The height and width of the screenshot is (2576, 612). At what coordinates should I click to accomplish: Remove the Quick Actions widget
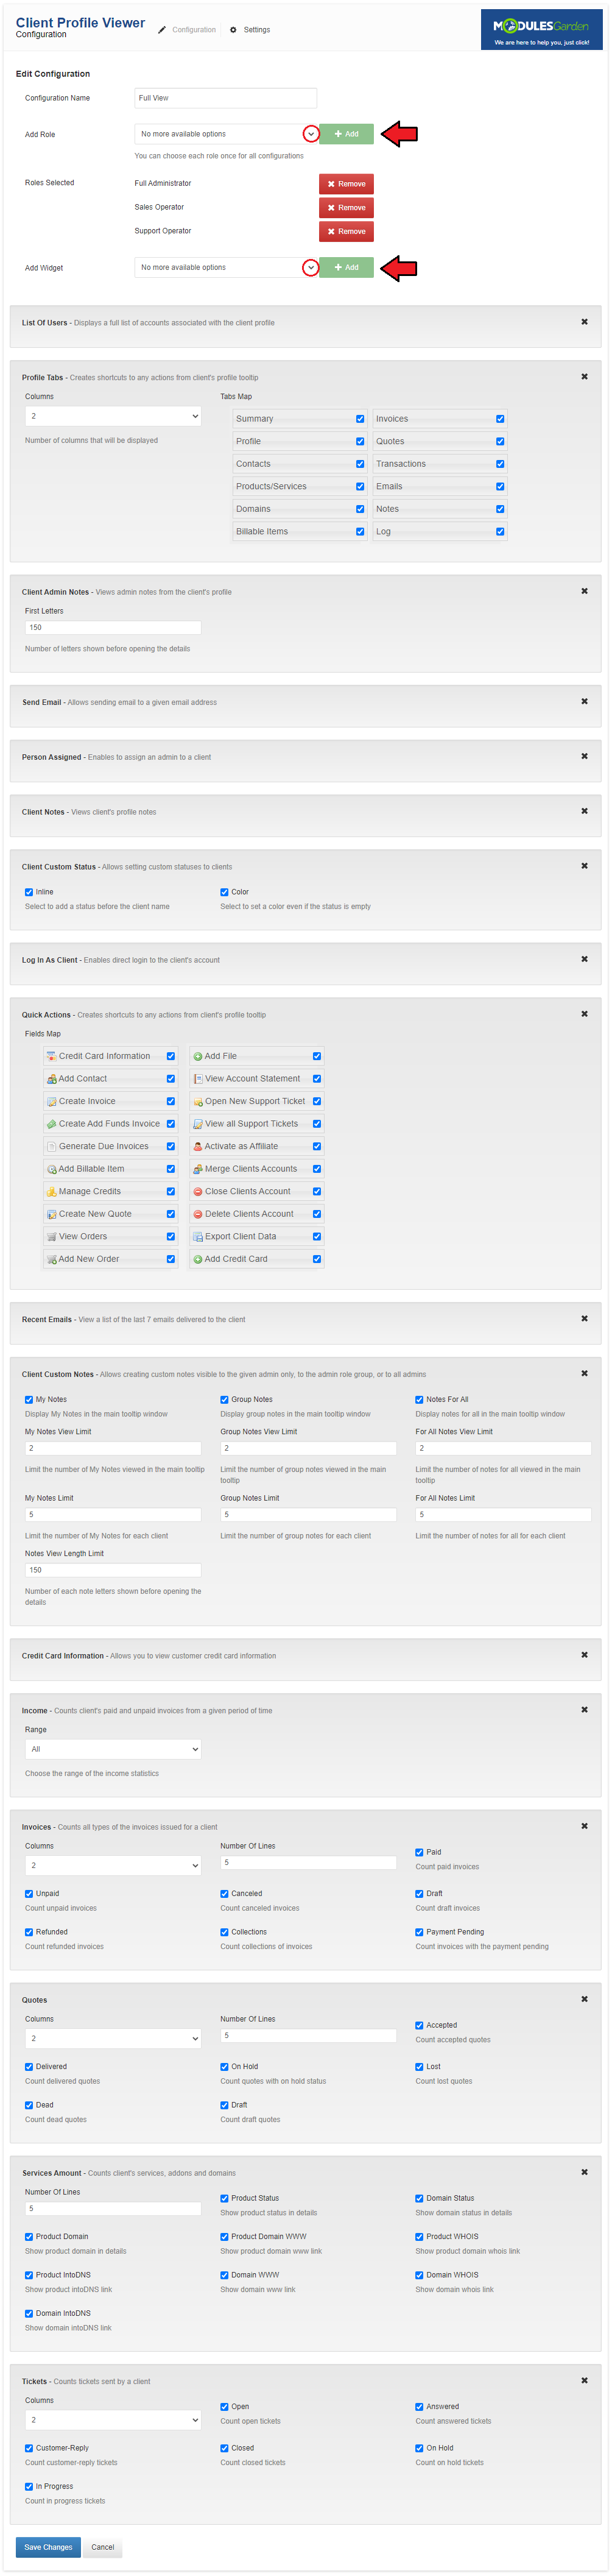tap(584, 1014)
